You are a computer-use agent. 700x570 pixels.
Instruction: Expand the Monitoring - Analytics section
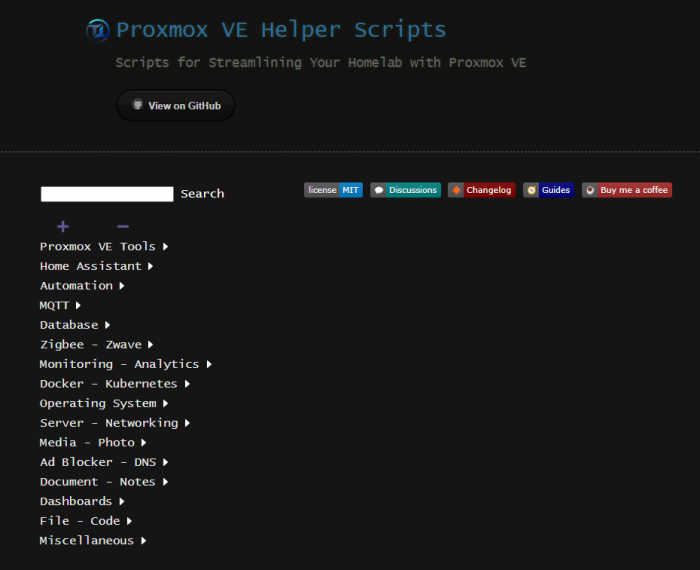coord(125,365)
